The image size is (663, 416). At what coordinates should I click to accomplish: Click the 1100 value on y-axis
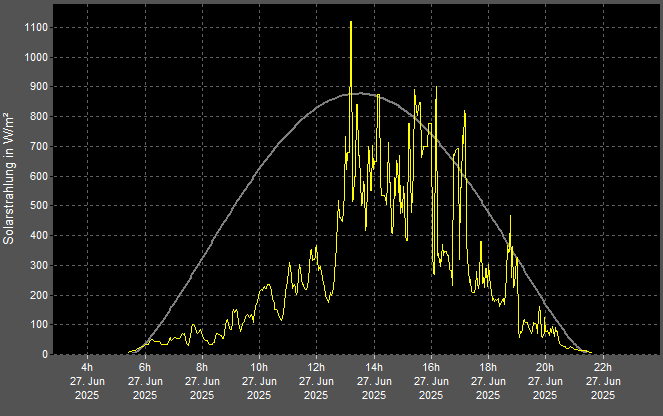pos(35,28)
